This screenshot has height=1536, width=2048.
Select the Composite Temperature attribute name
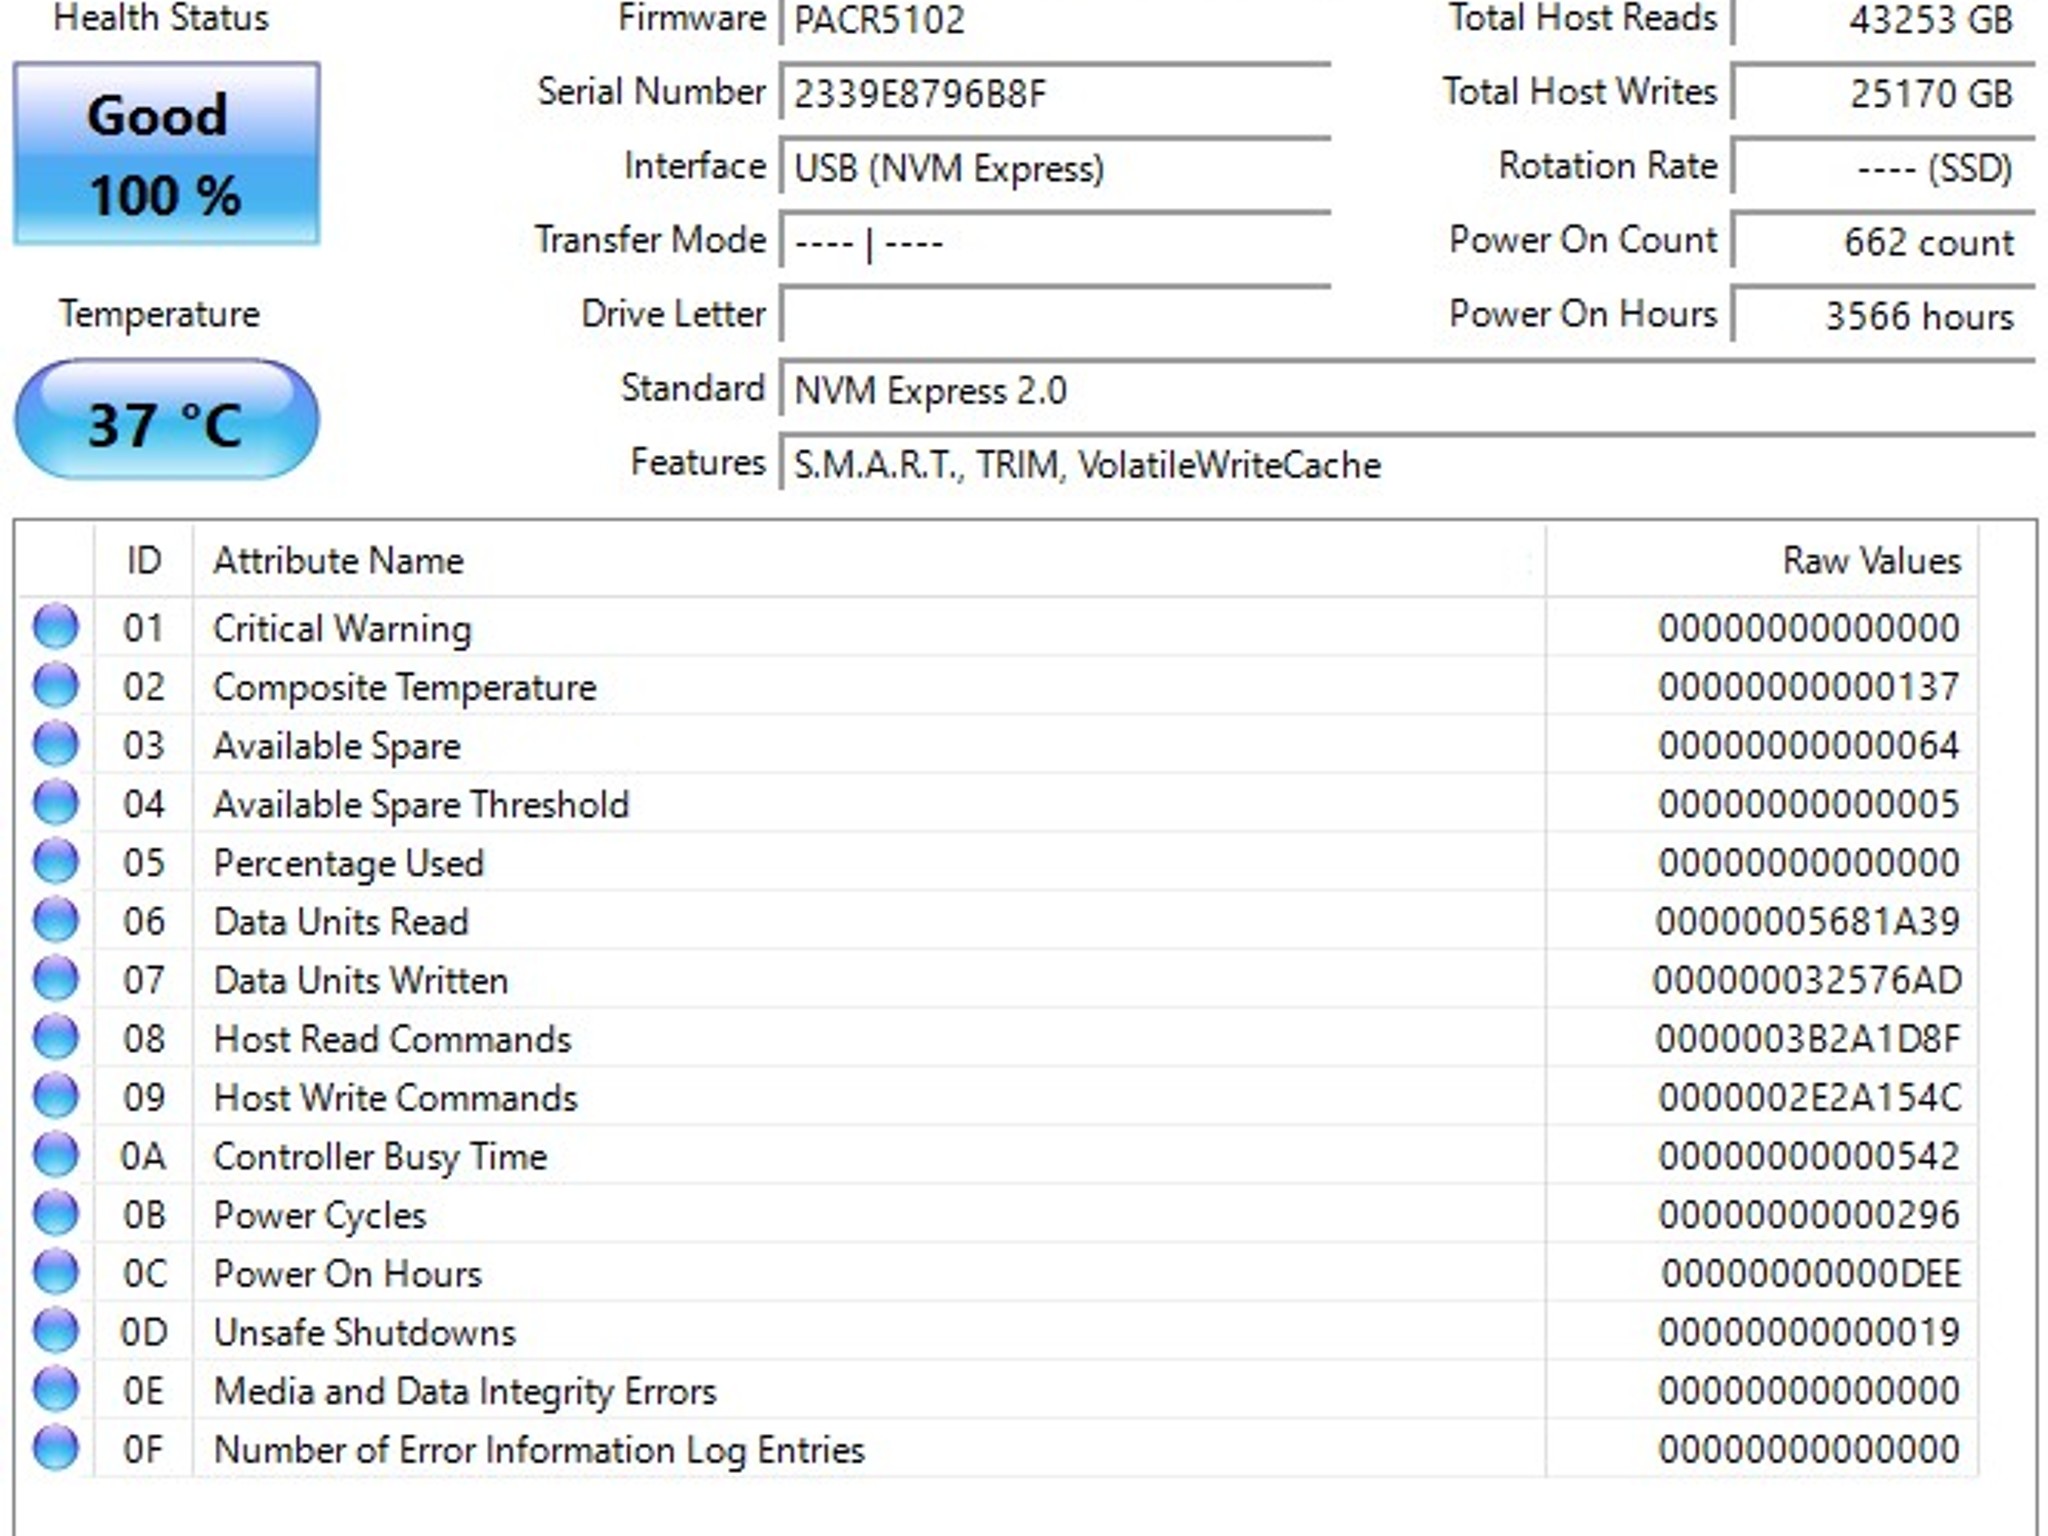click(405, 687)
